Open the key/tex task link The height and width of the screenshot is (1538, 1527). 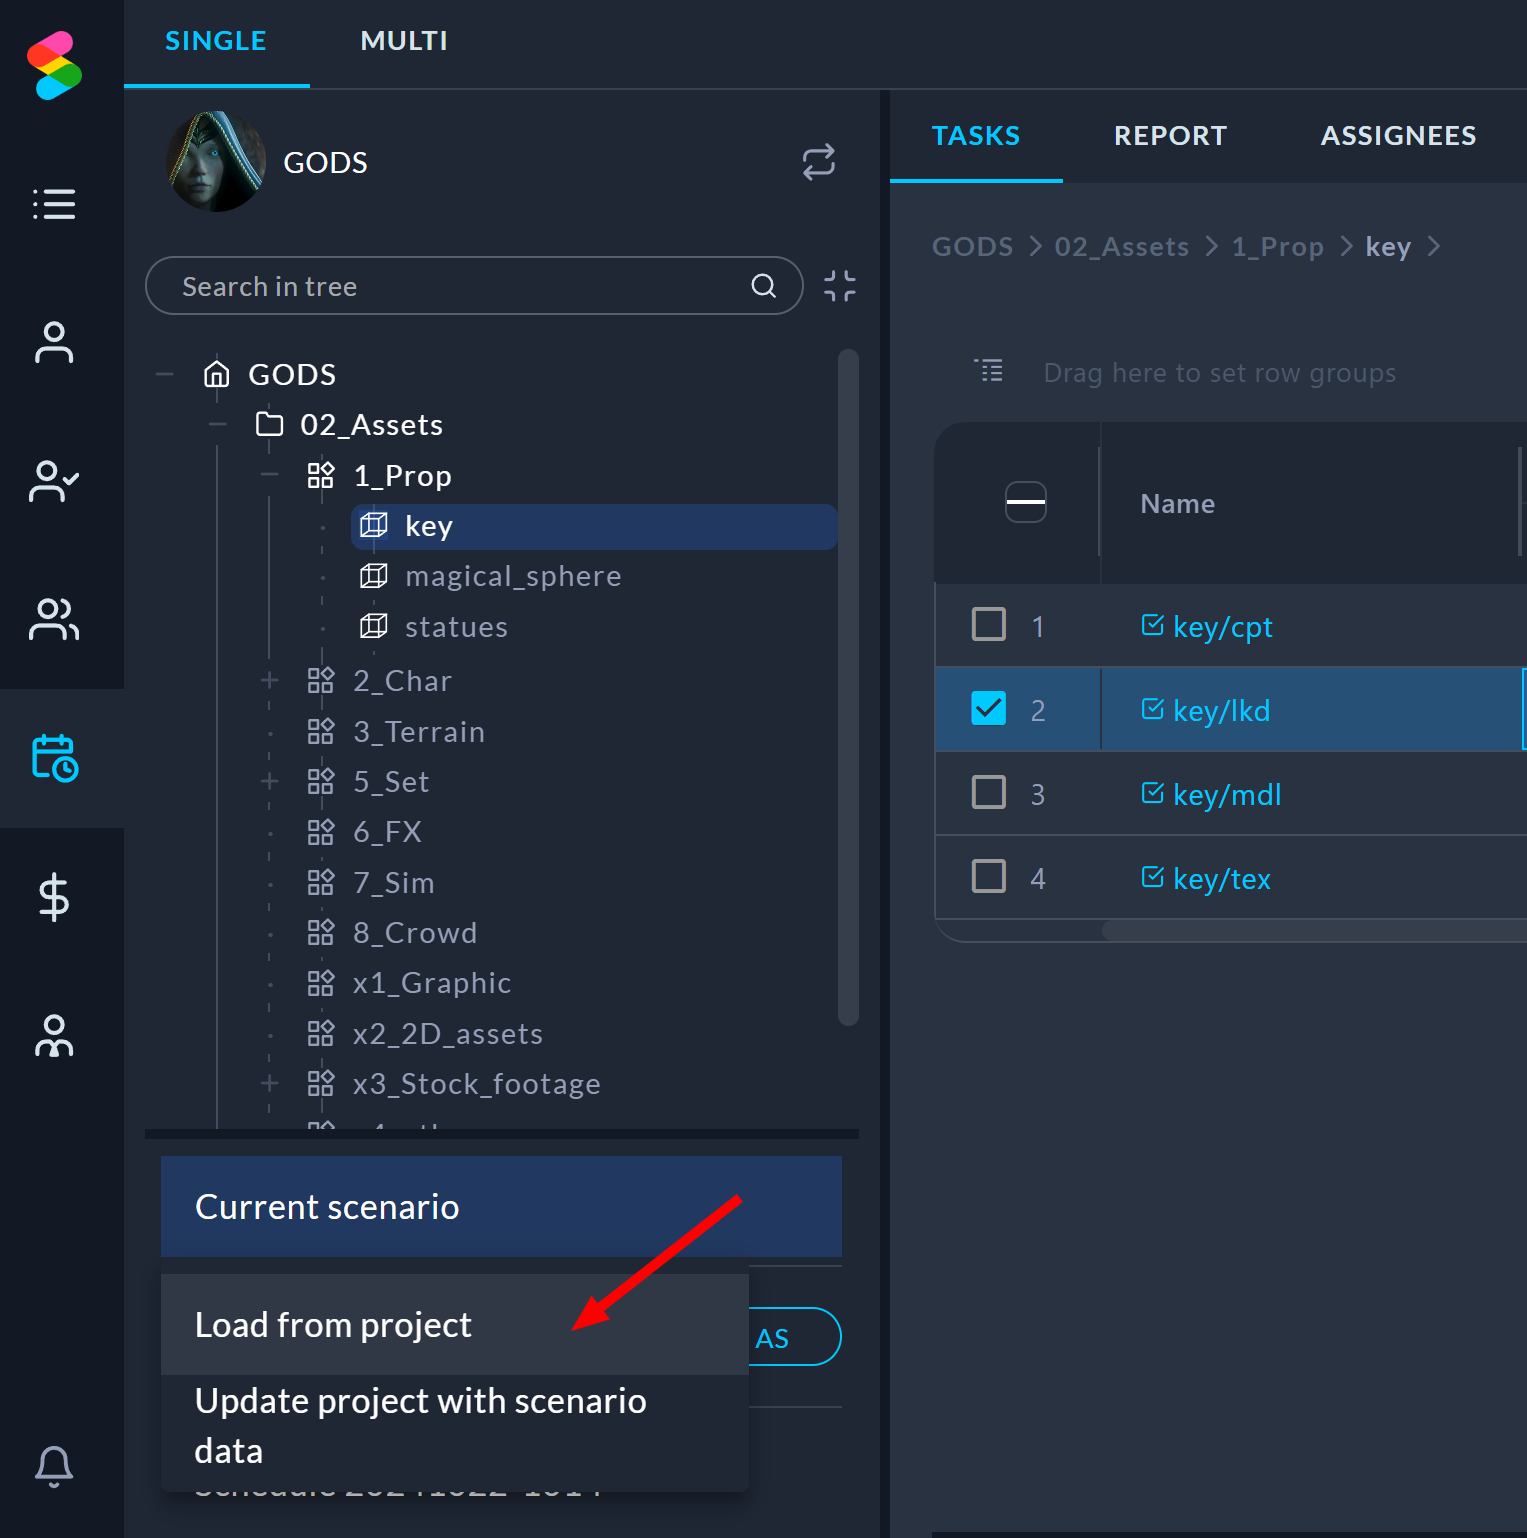[x=1221, y=879]
